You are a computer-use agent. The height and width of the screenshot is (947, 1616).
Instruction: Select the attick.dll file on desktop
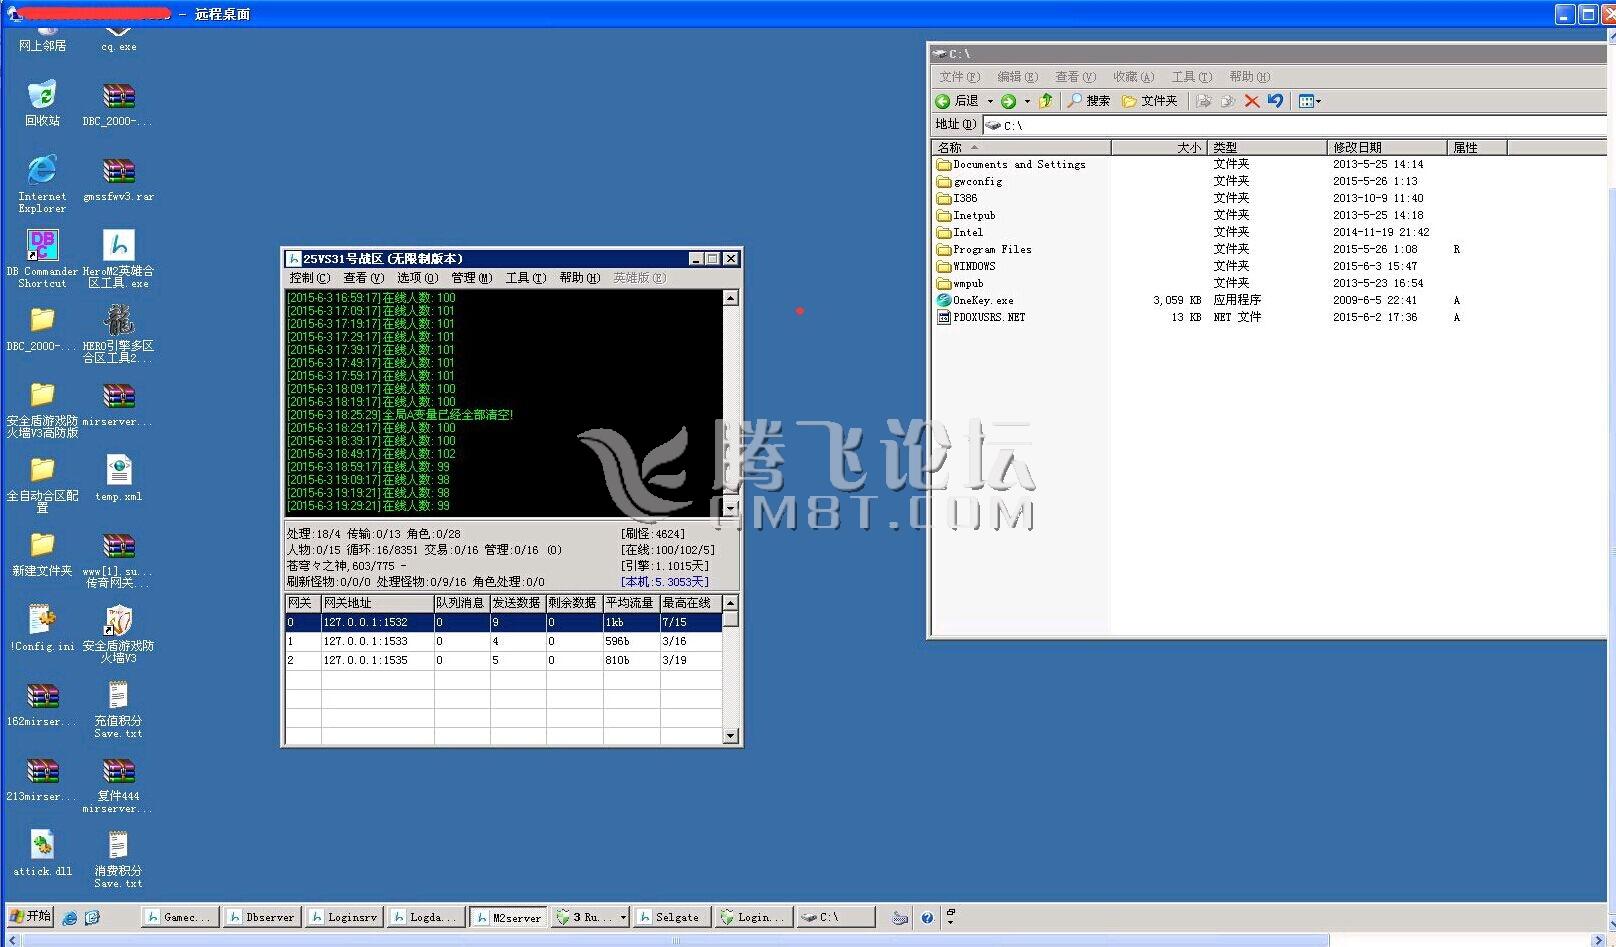[x=42, y=846]
